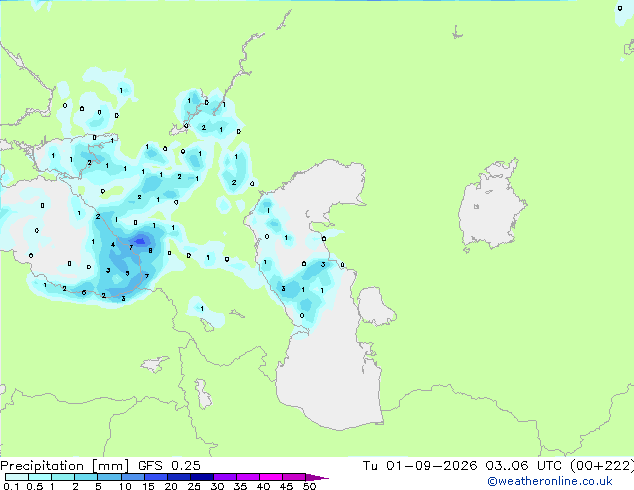634x490 pixels.
Task: Pick the 1–2 mm legend color box
Action: coord(63,477)
